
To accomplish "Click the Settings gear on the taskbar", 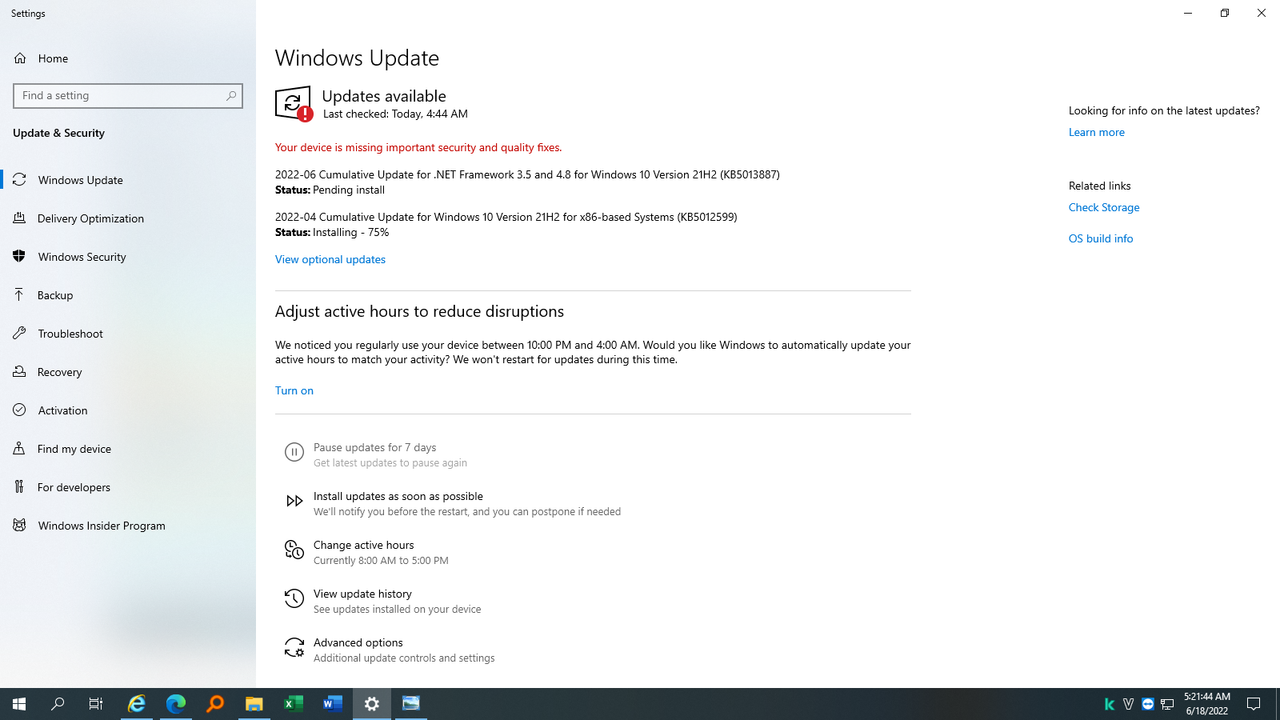I will pyautogui.click(x=372, y=704).
